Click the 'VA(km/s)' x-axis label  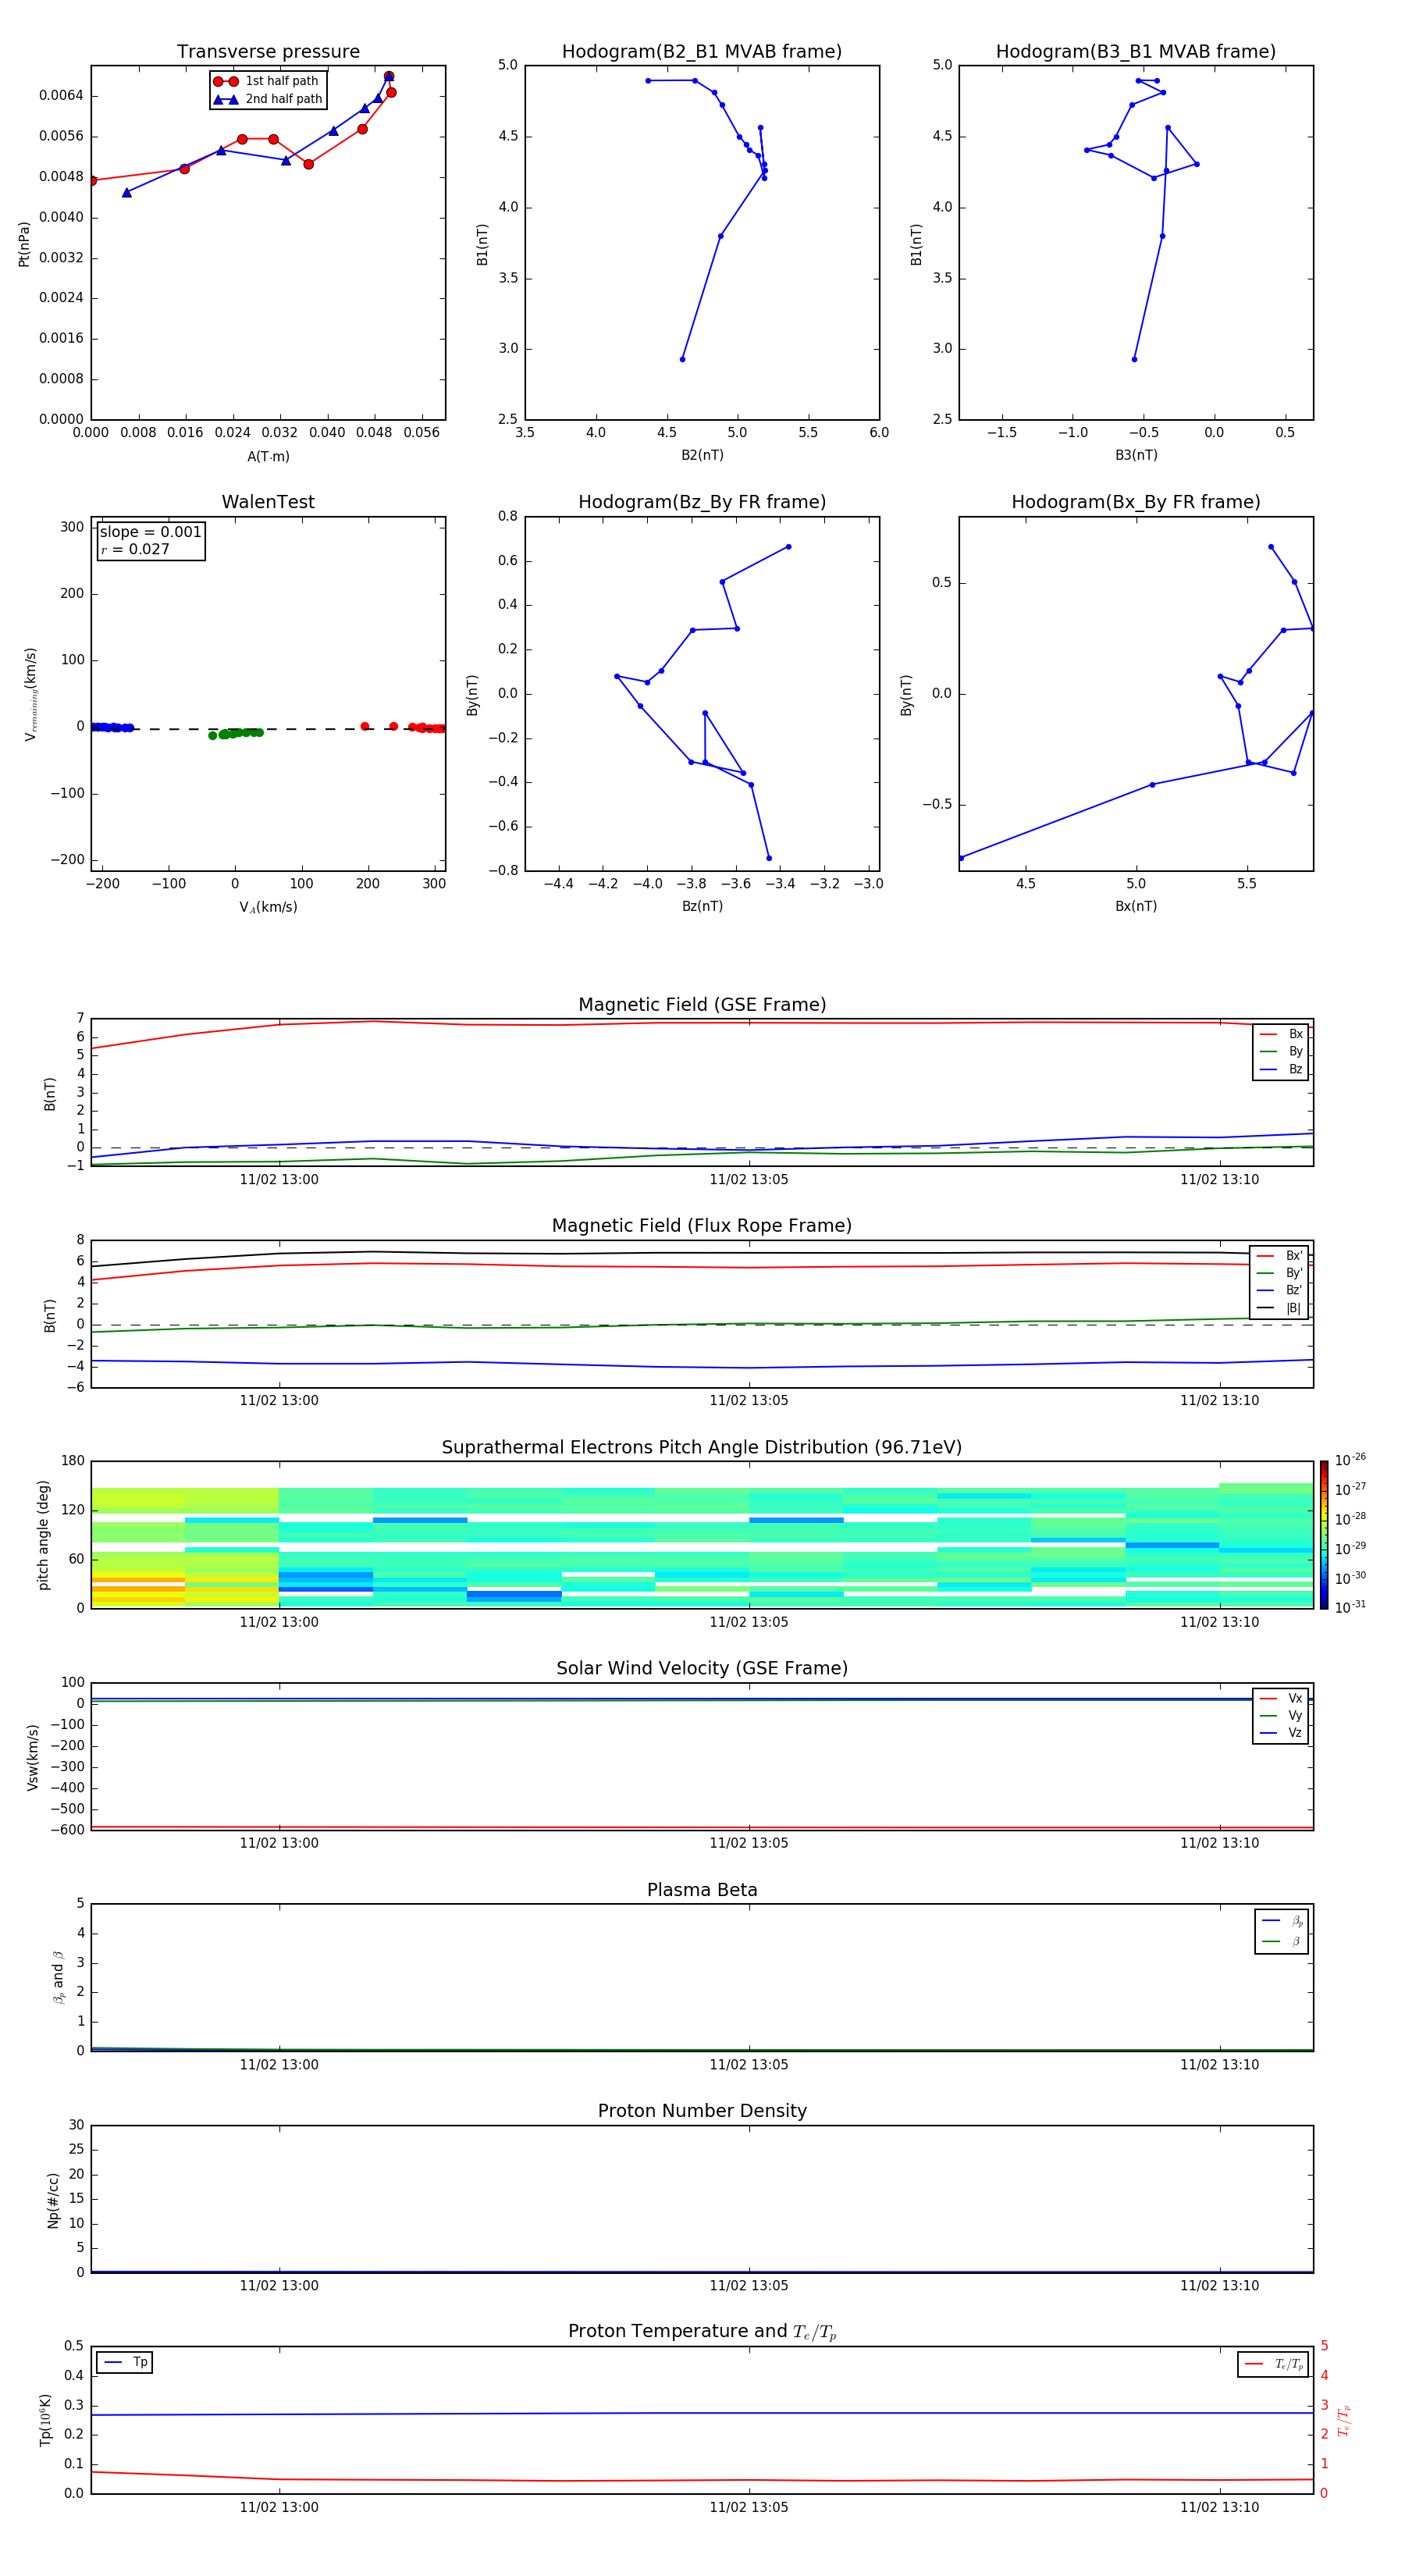pos(268,908)
